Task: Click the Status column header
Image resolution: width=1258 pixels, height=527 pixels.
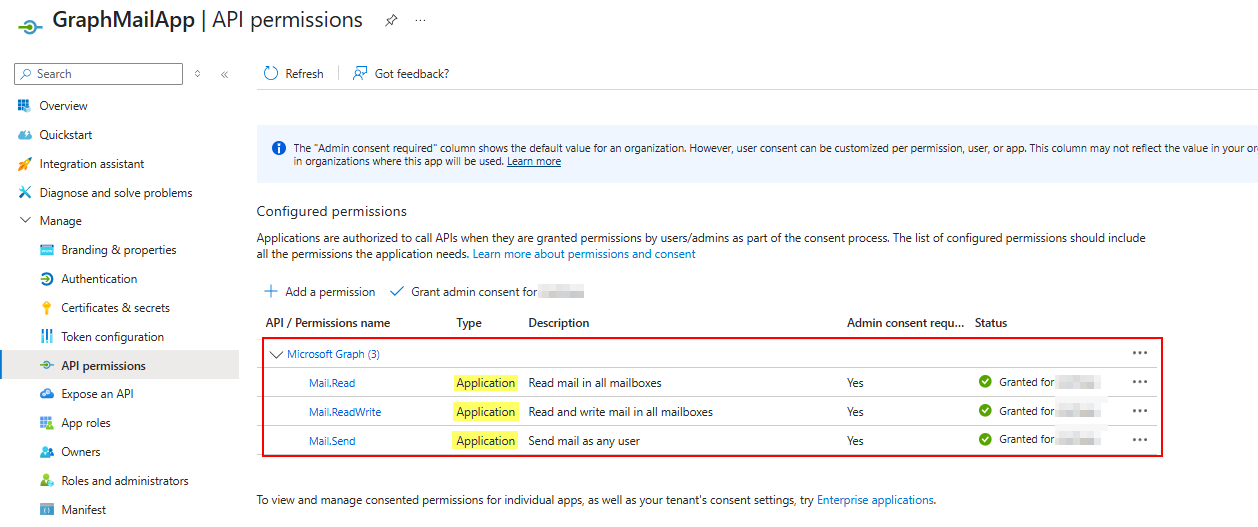Action: pyautogui.click(x=991, y=323)
